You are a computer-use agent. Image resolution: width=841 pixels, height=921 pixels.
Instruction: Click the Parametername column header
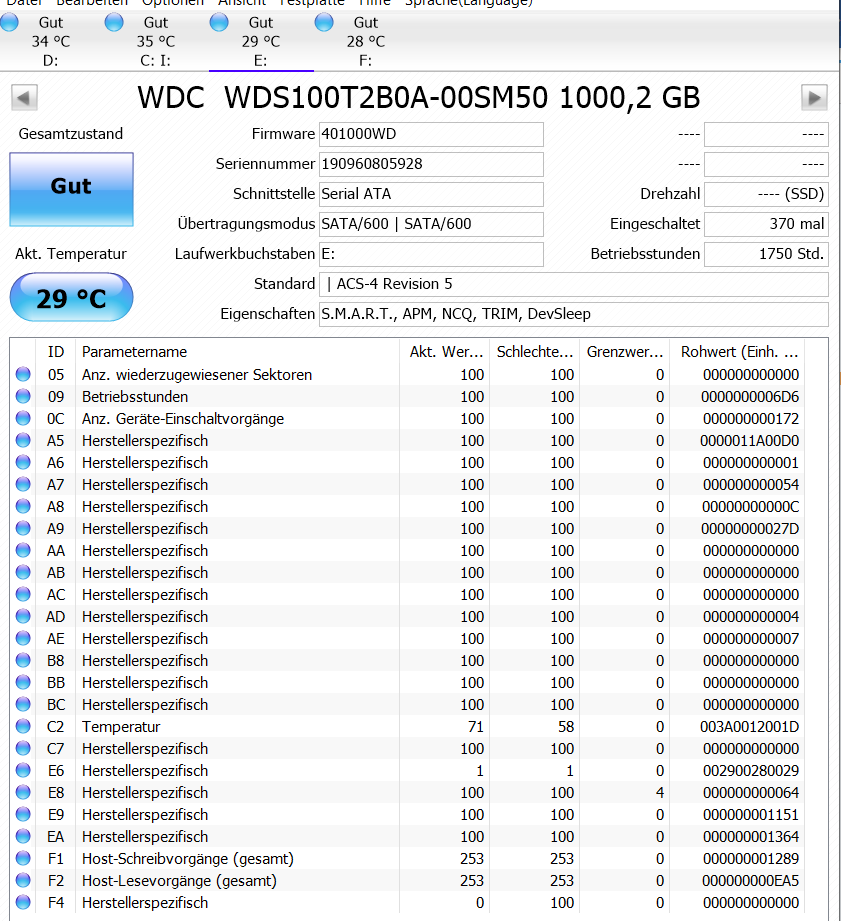click(237, 352)
